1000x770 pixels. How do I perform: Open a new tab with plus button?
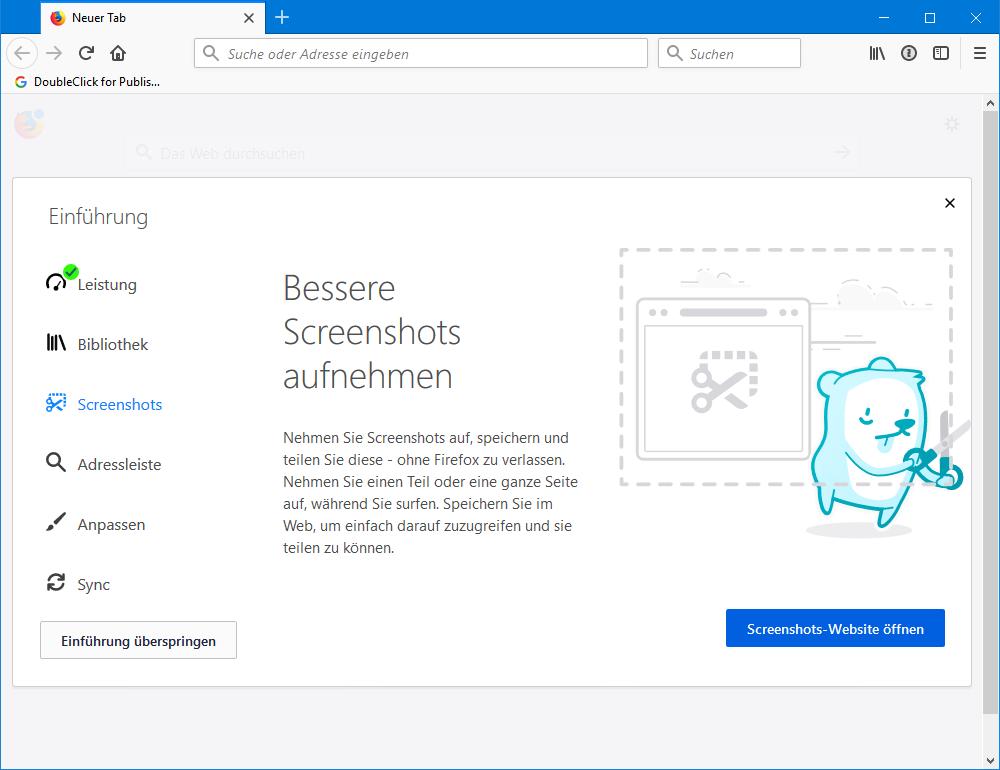click(282, 17)
